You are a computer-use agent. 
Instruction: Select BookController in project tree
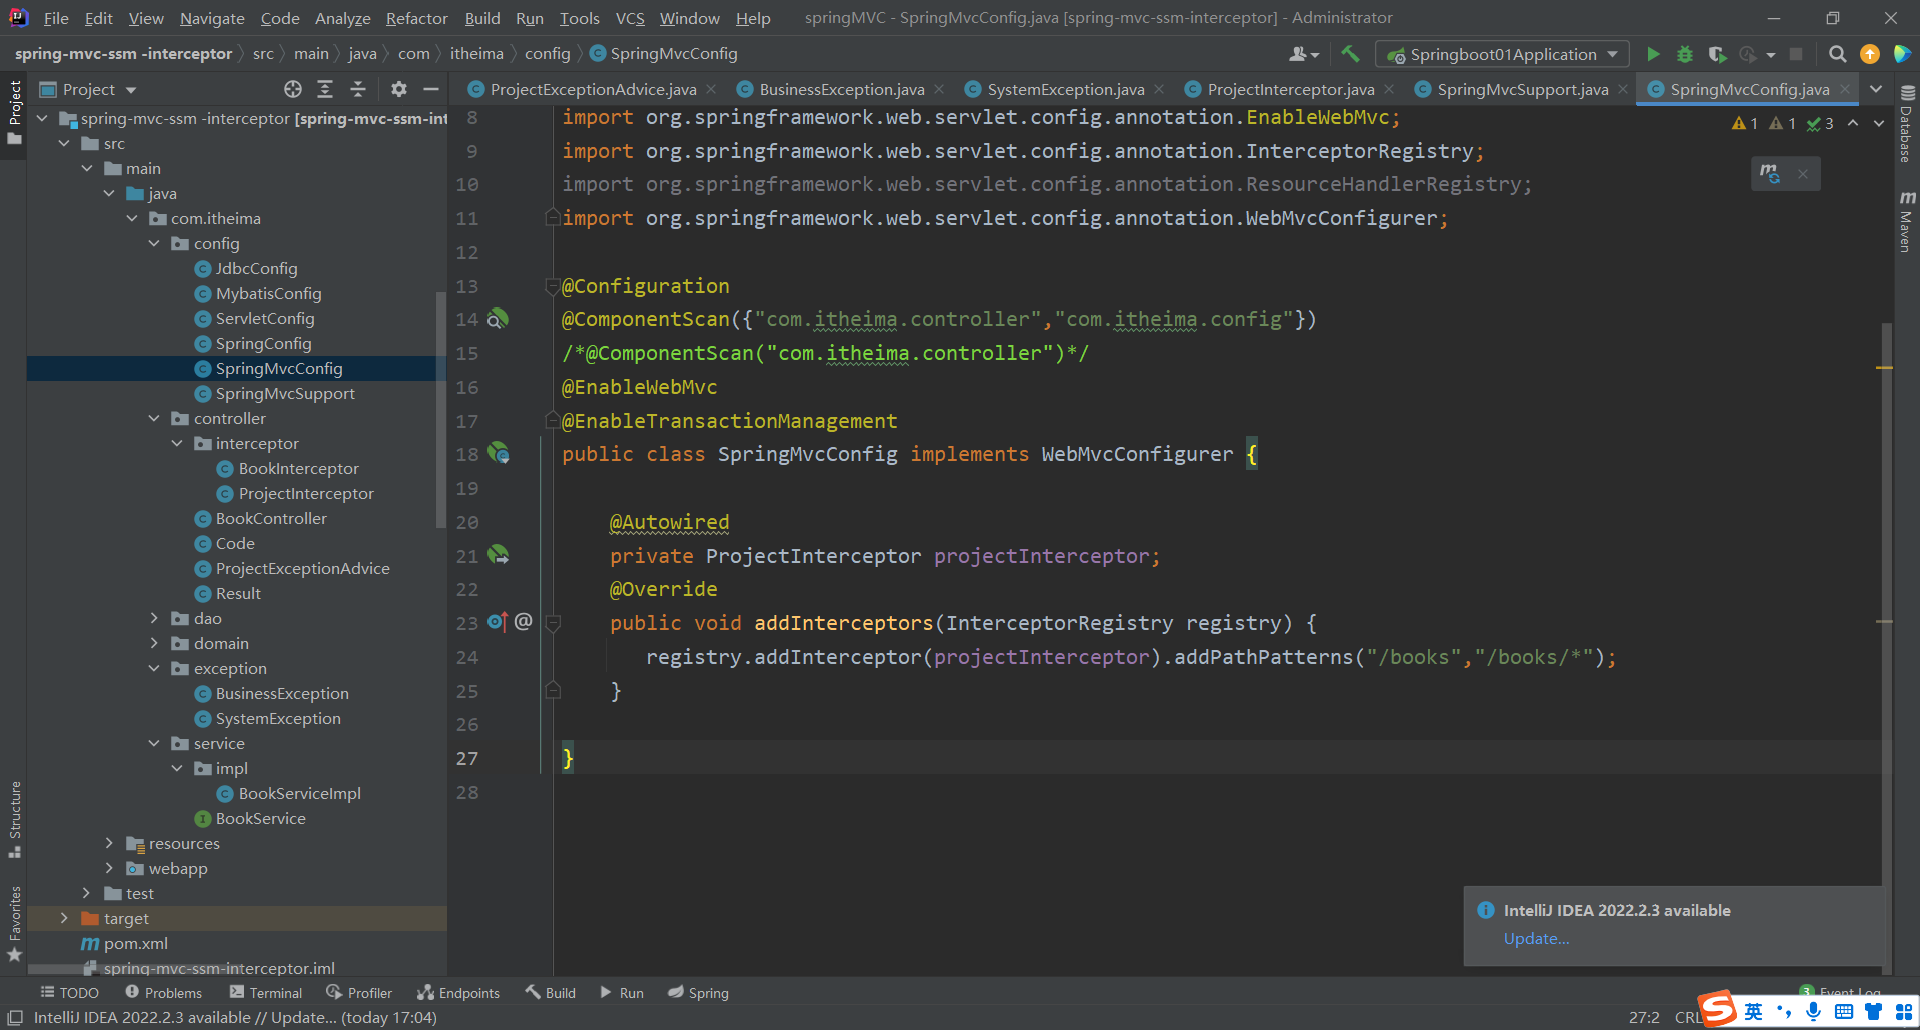271,519
